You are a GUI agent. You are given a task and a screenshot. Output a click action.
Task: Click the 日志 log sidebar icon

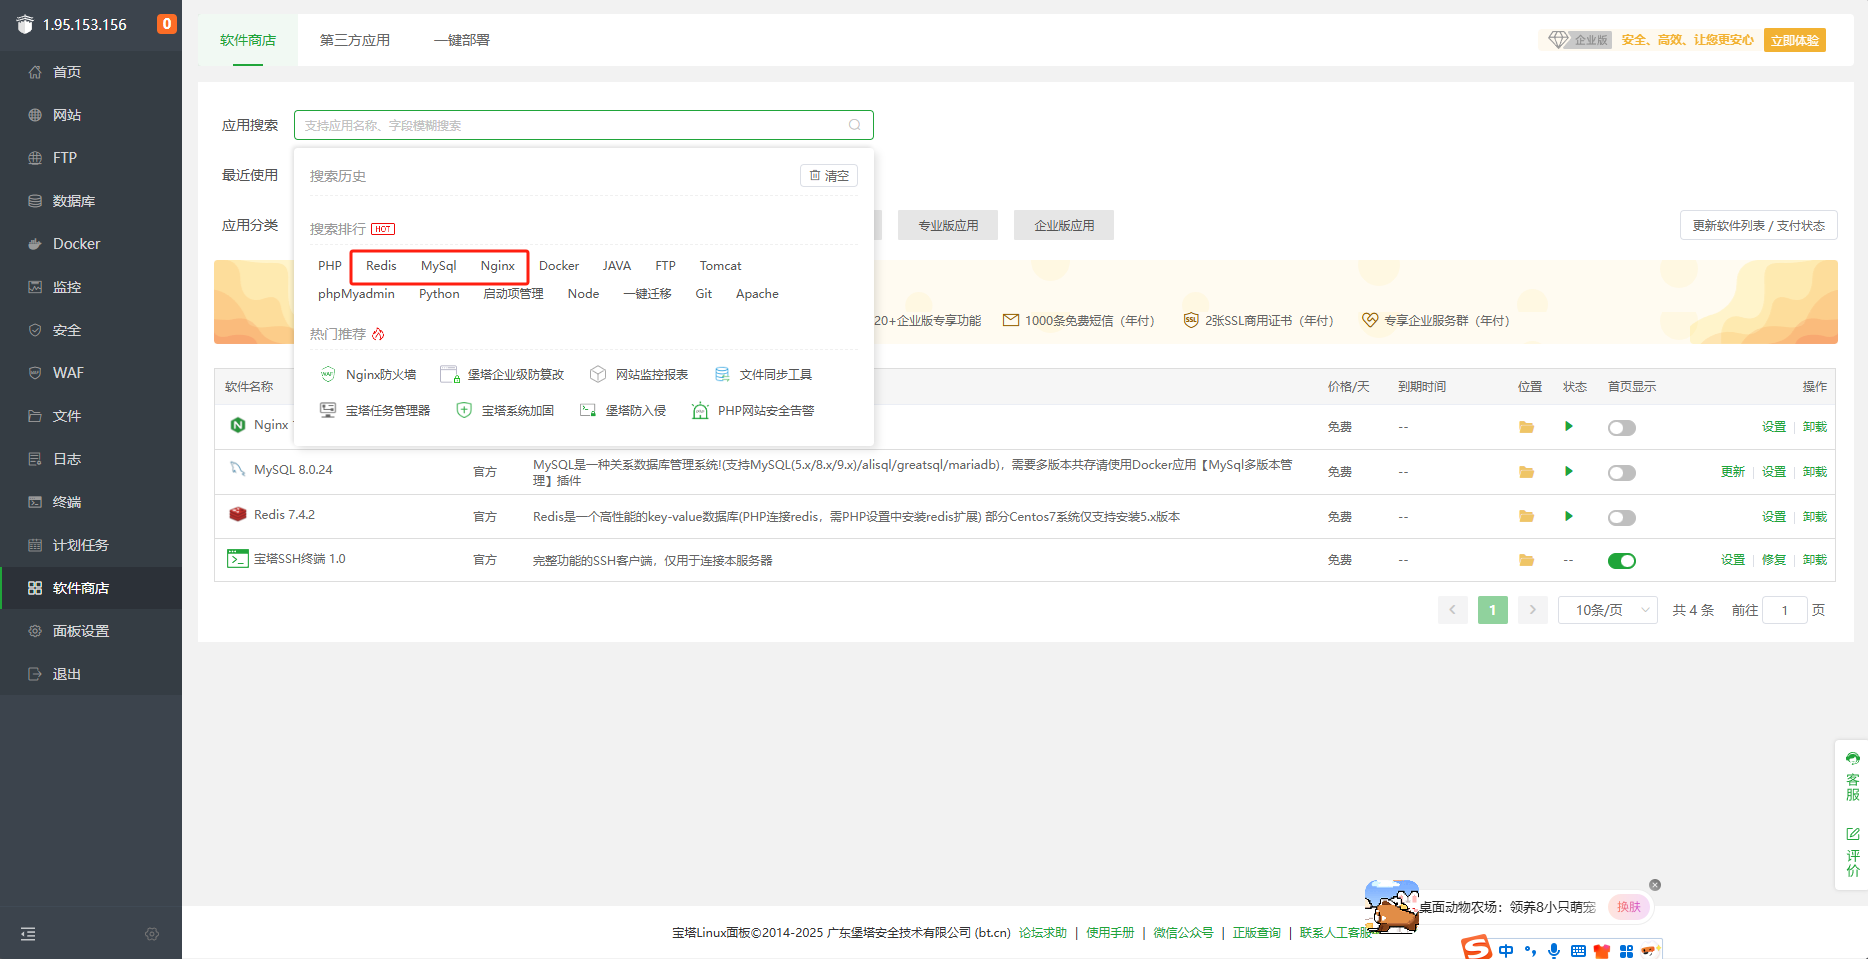point(35,459)
